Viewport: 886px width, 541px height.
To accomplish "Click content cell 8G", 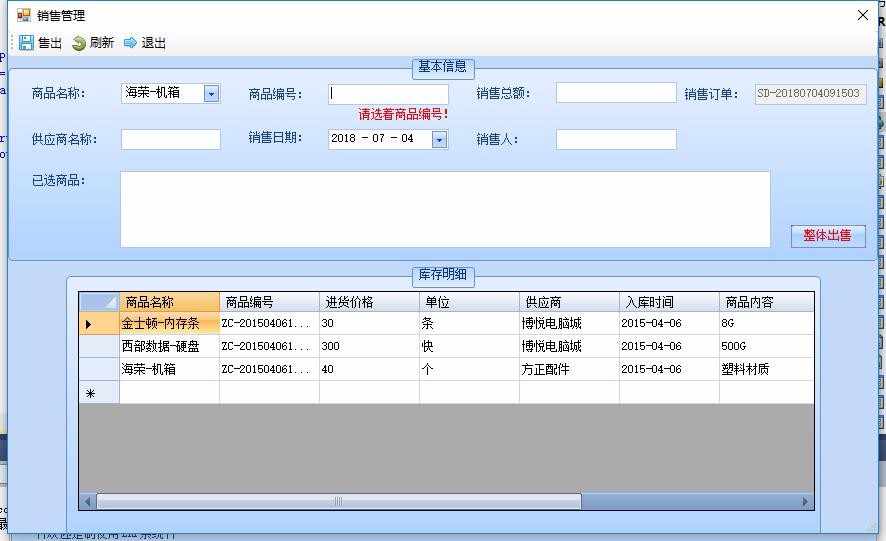I will 767,323.
